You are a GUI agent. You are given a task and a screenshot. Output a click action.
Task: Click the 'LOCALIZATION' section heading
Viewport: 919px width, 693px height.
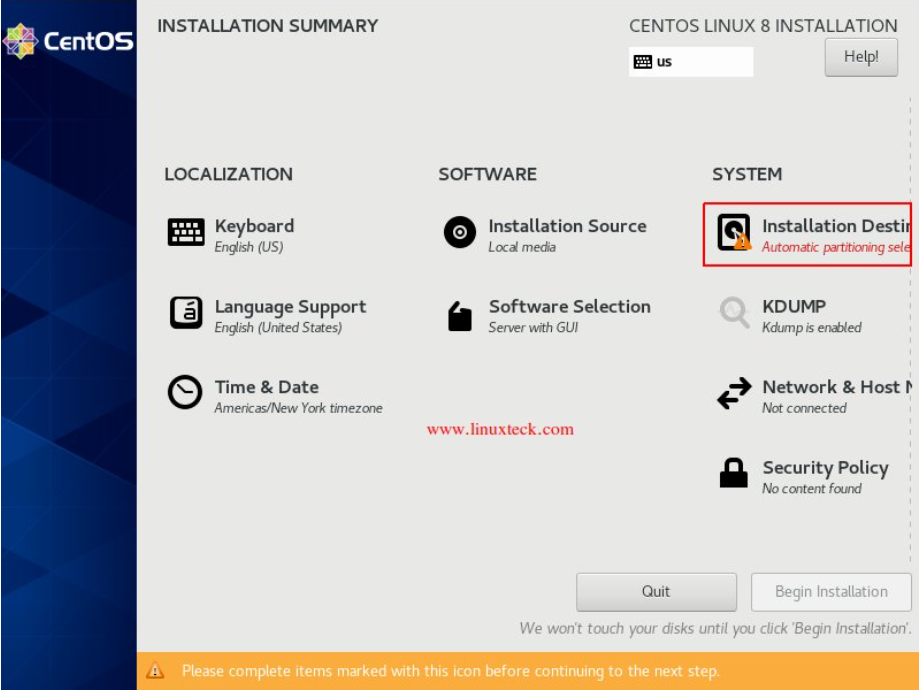click(229, 174)
